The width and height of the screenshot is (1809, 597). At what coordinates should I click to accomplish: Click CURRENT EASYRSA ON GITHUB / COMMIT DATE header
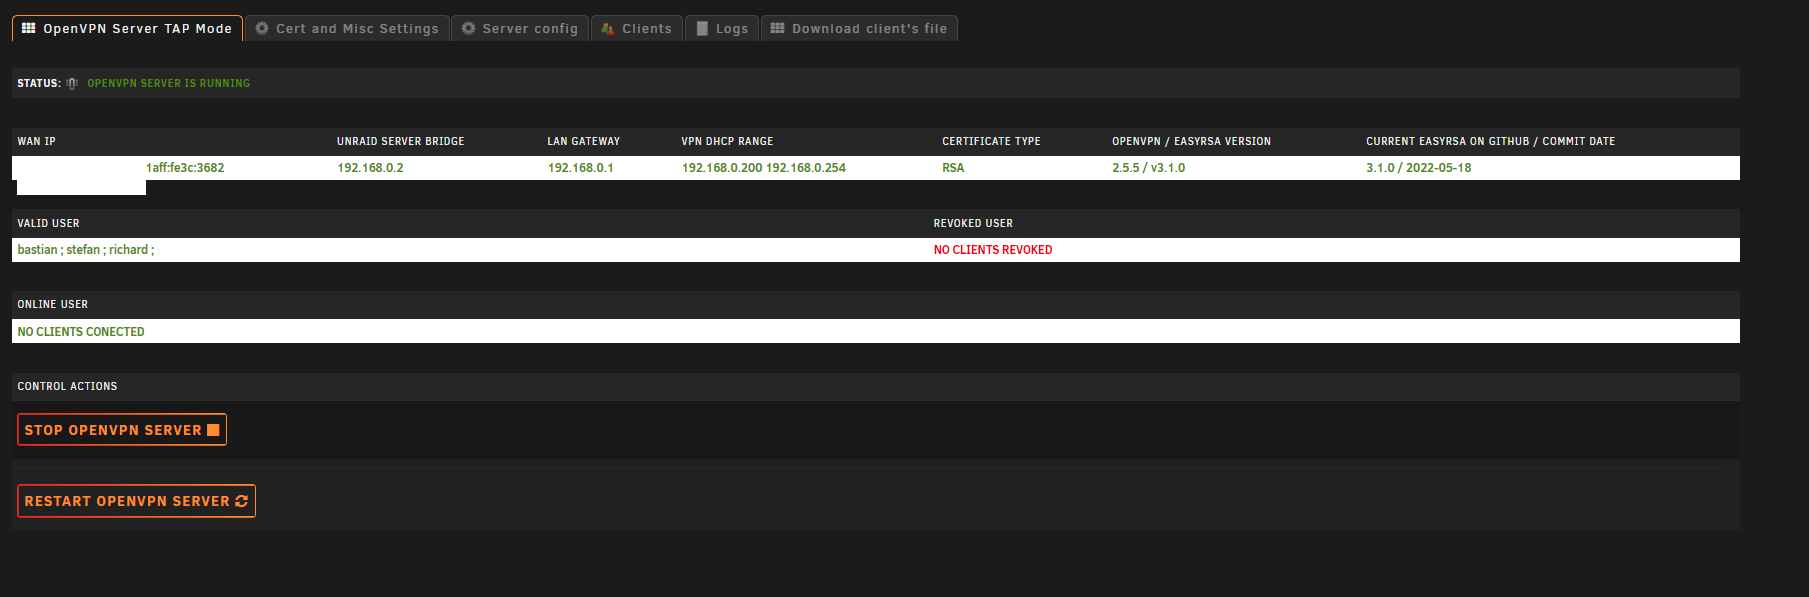pos(1491,141)
